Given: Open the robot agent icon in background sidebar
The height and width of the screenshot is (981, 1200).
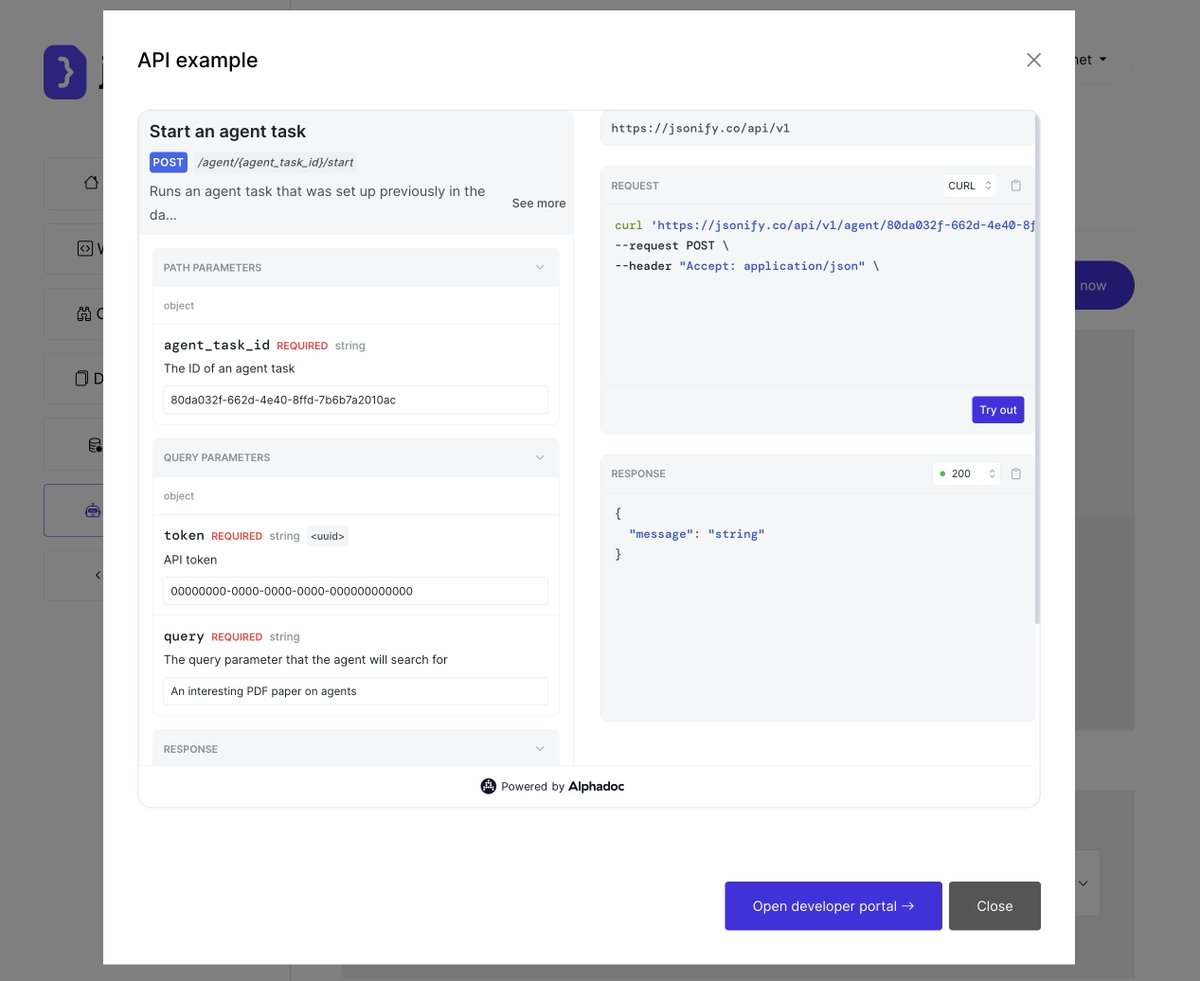Looking at the screenshot, I should (94, 510).
